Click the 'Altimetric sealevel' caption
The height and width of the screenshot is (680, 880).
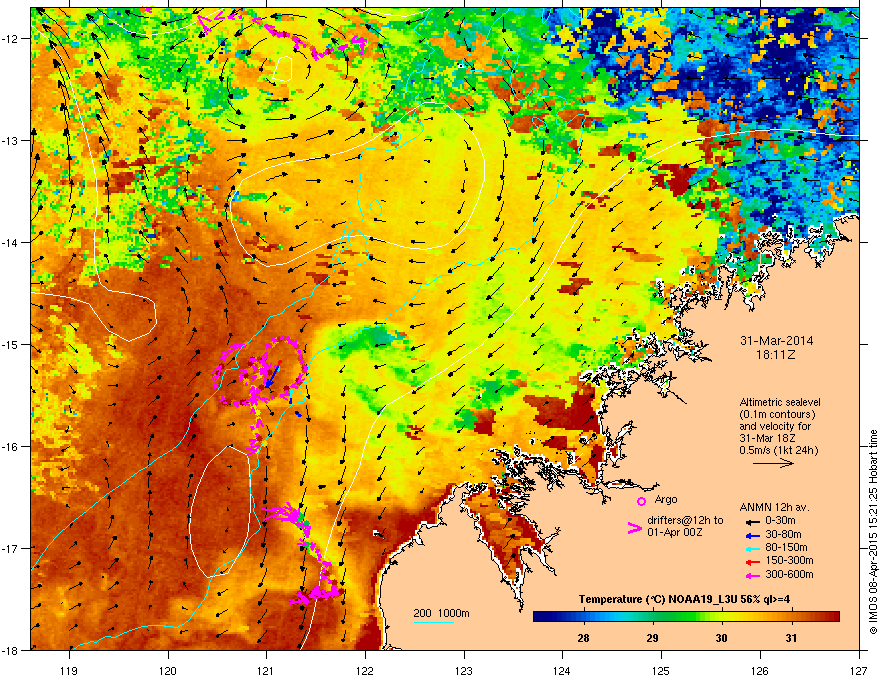[780, 402]
